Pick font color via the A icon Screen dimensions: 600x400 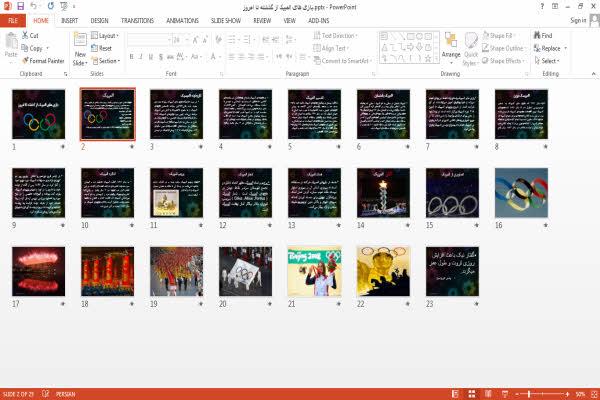click(x=213, y=57)
